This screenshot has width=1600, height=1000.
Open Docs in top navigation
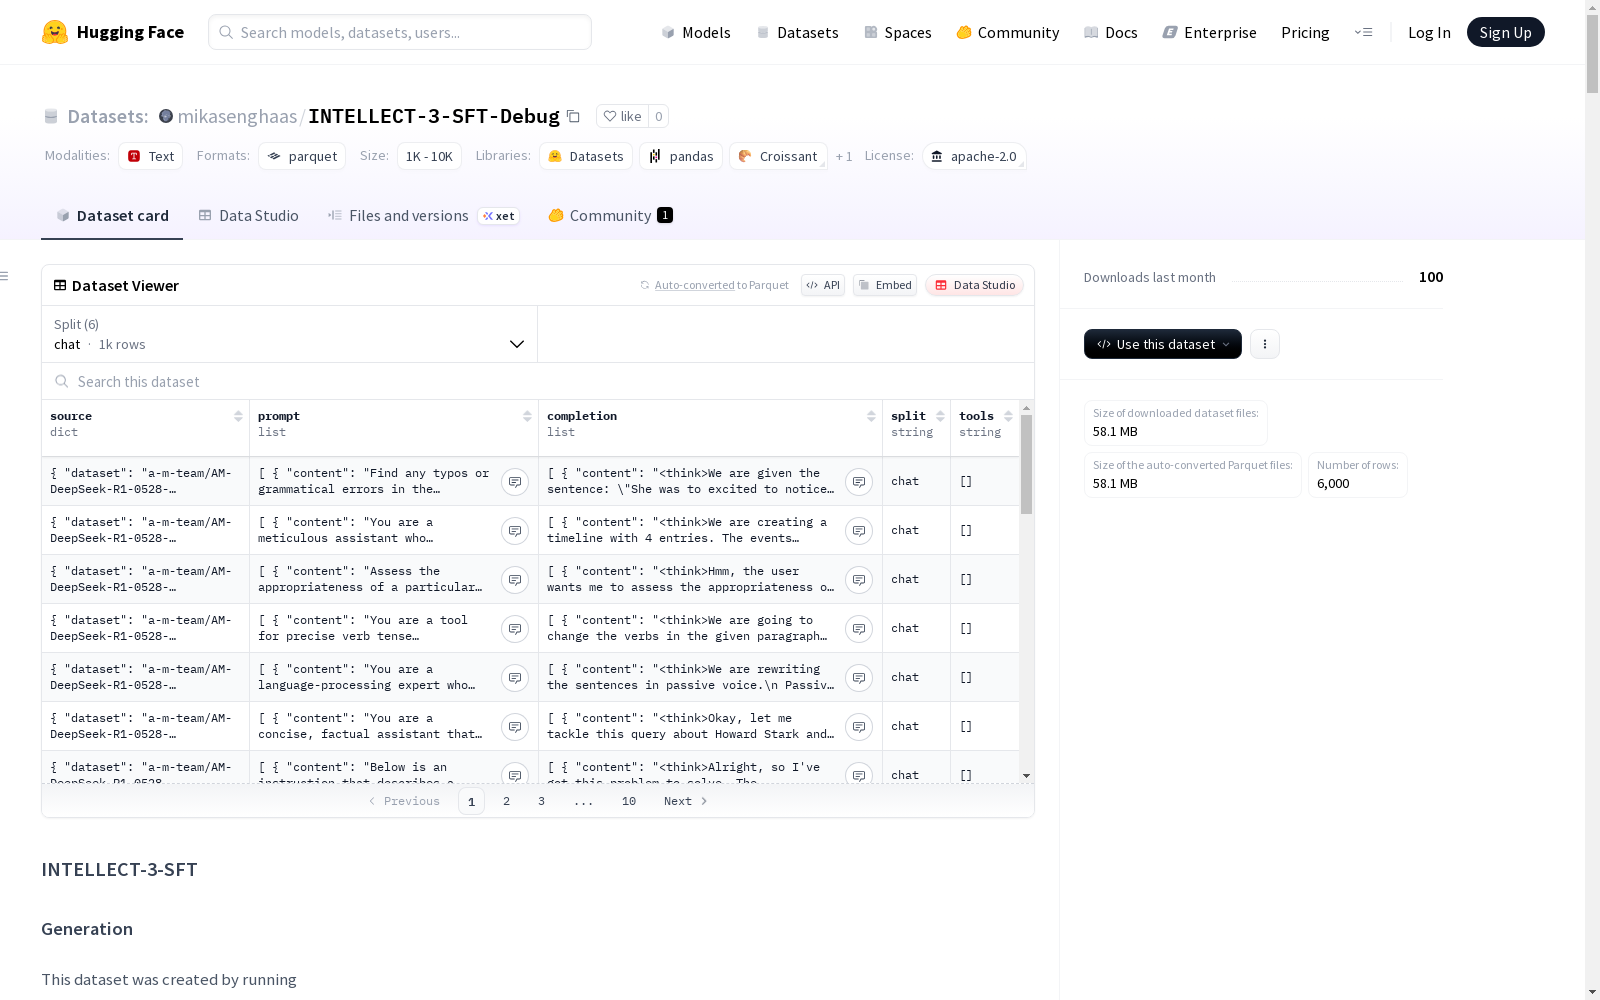pyautogui.click(x=1111, y=32)
